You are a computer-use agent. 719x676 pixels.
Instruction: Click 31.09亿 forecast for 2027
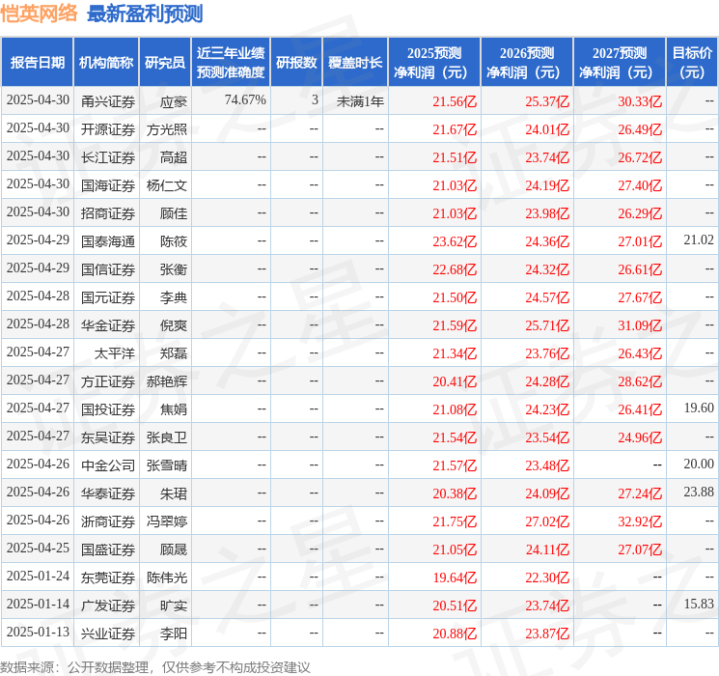(640, 326)
